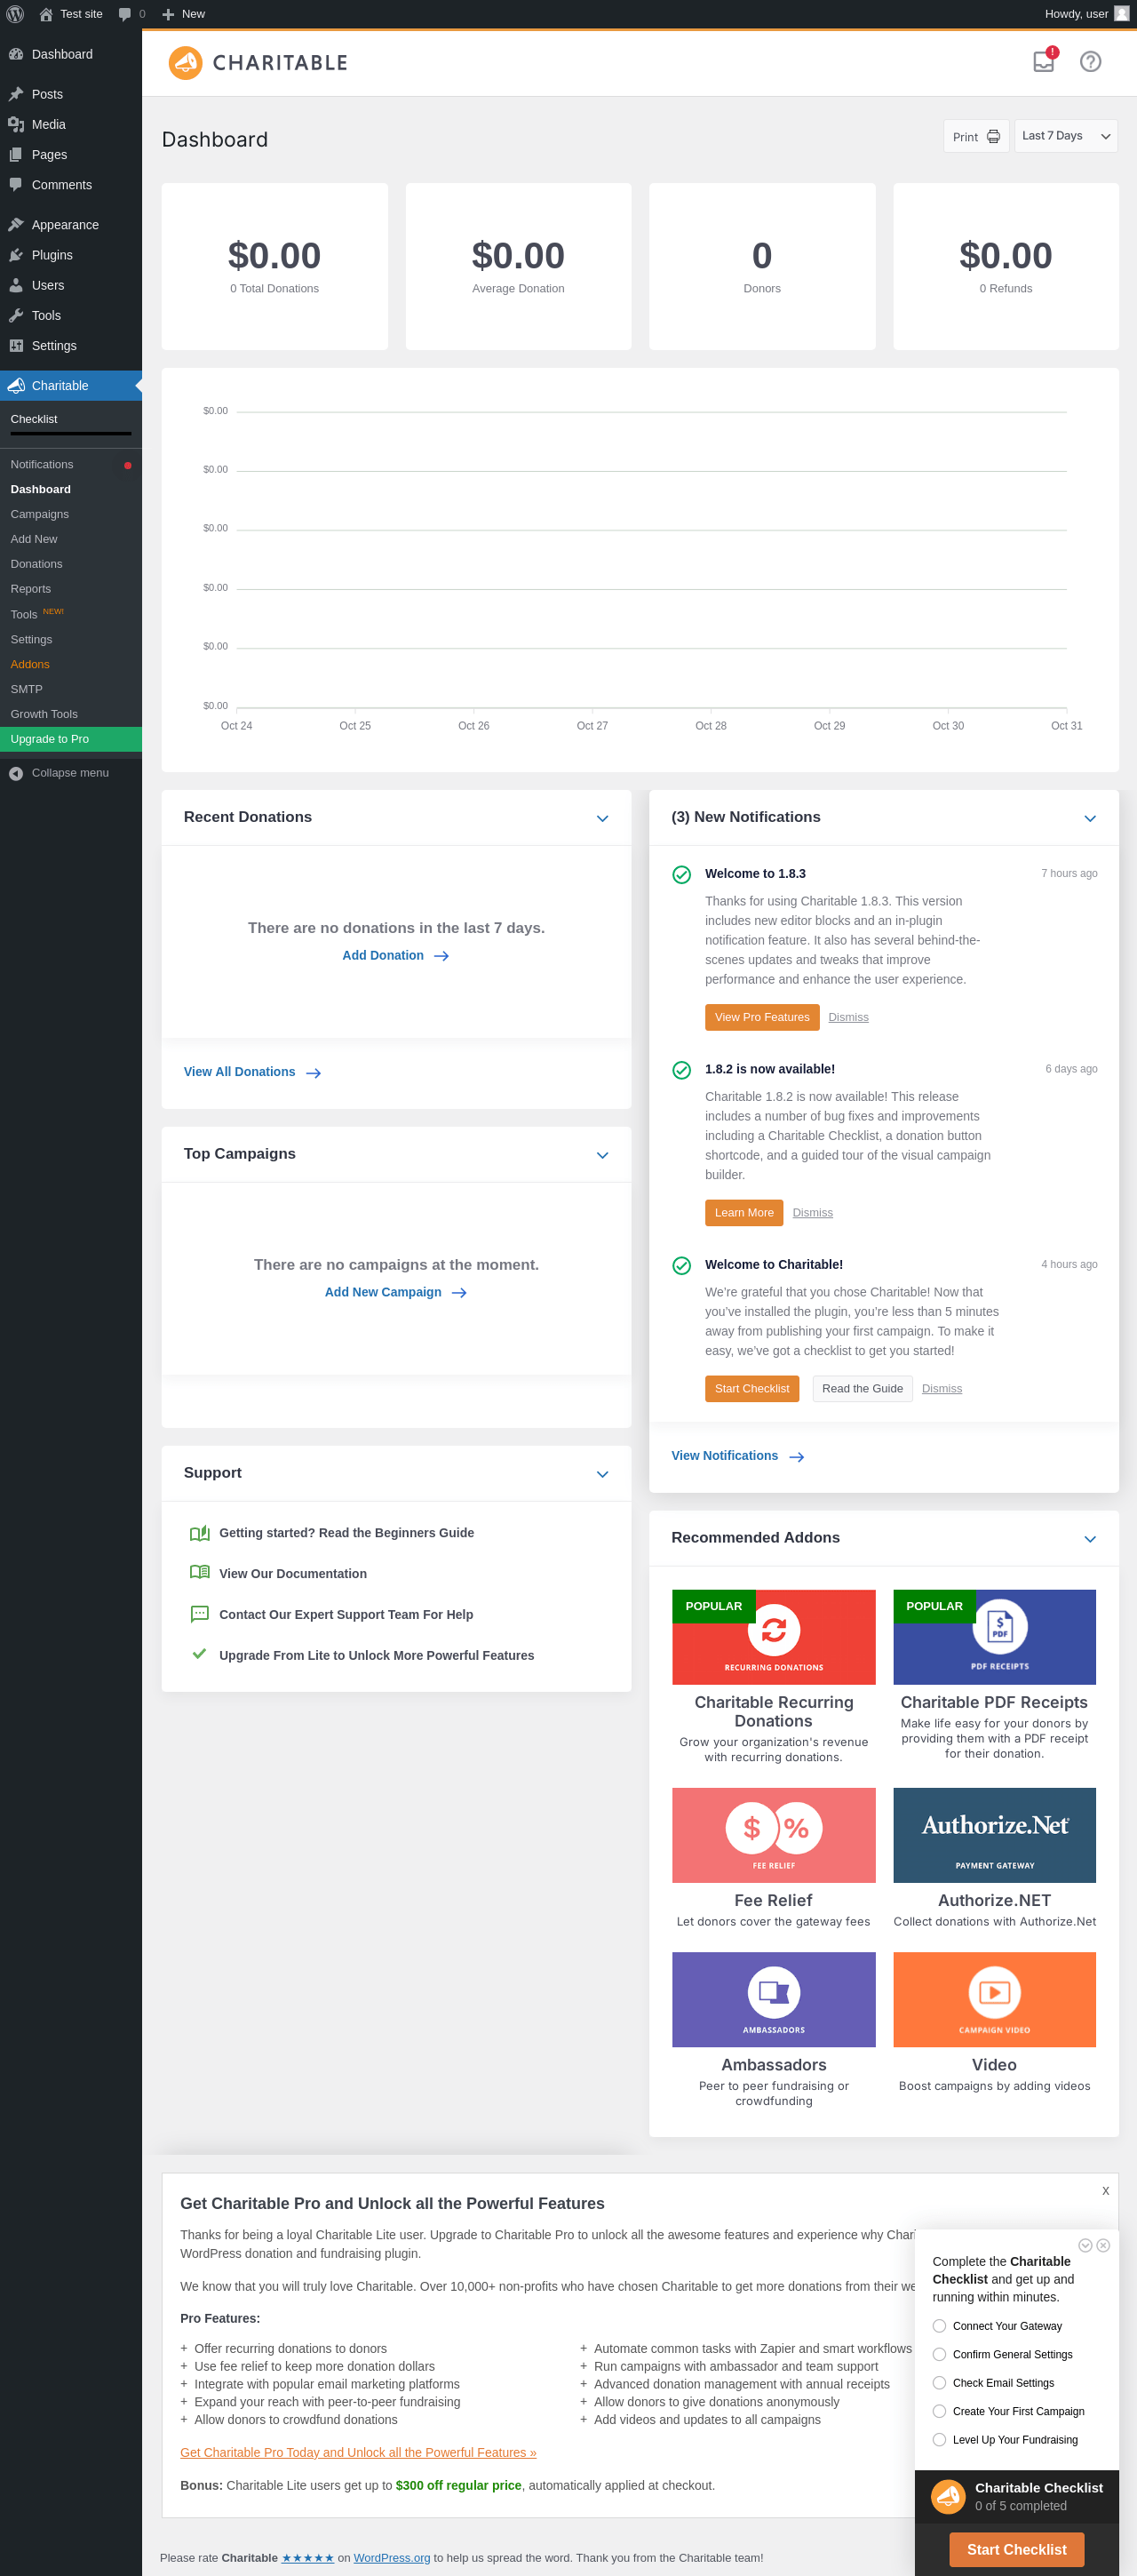Click Read the Guide button

point(862,1389)
